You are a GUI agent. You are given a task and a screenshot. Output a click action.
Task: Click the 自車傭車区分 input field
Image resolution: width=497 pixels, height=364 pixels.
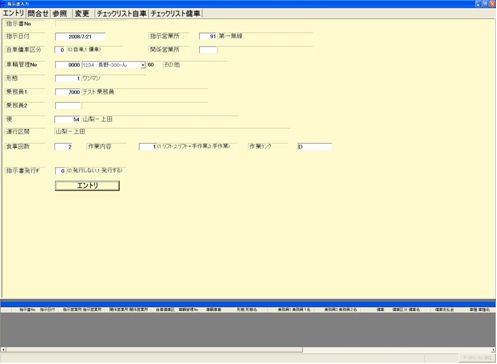coord(60,50)
